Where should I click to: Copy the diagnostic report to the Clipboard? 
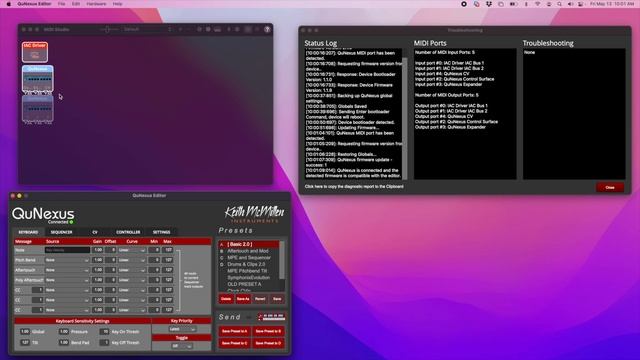pos(354,187)
